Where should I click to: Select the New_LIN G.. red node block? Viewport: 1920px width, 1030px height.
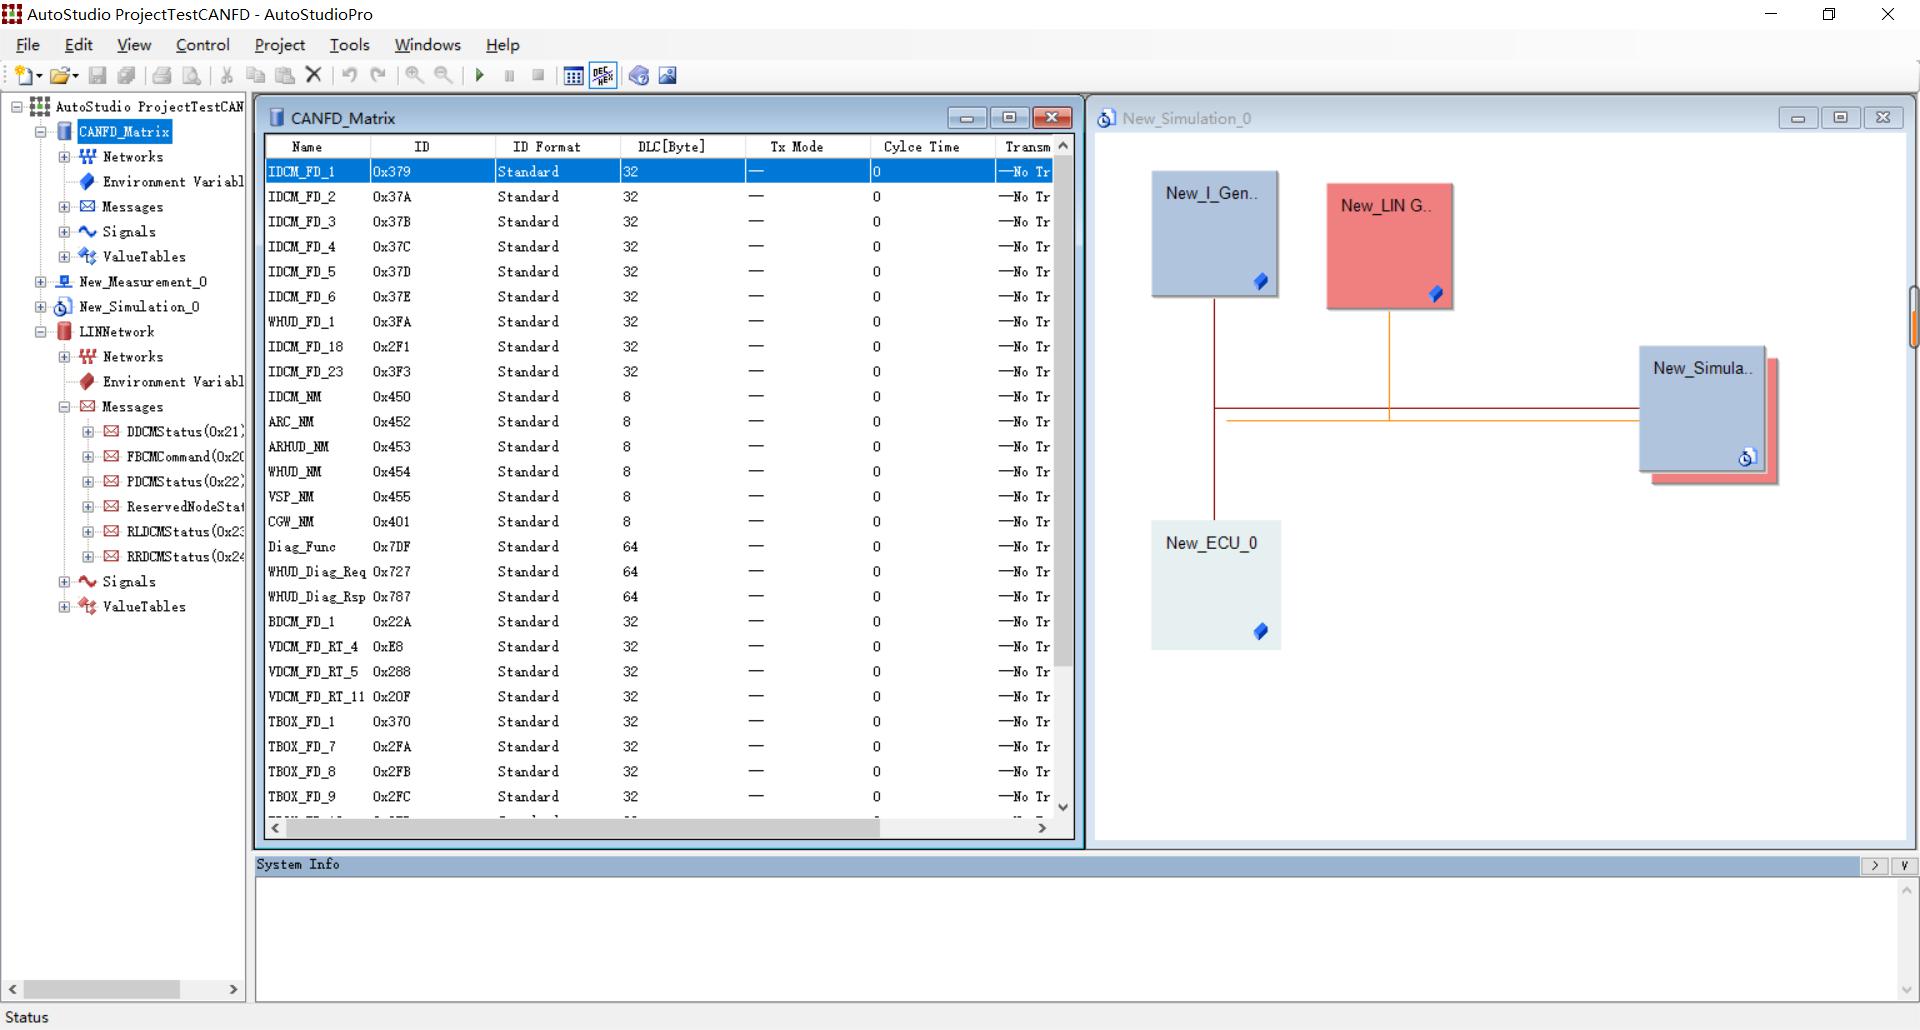[1389, 246]
